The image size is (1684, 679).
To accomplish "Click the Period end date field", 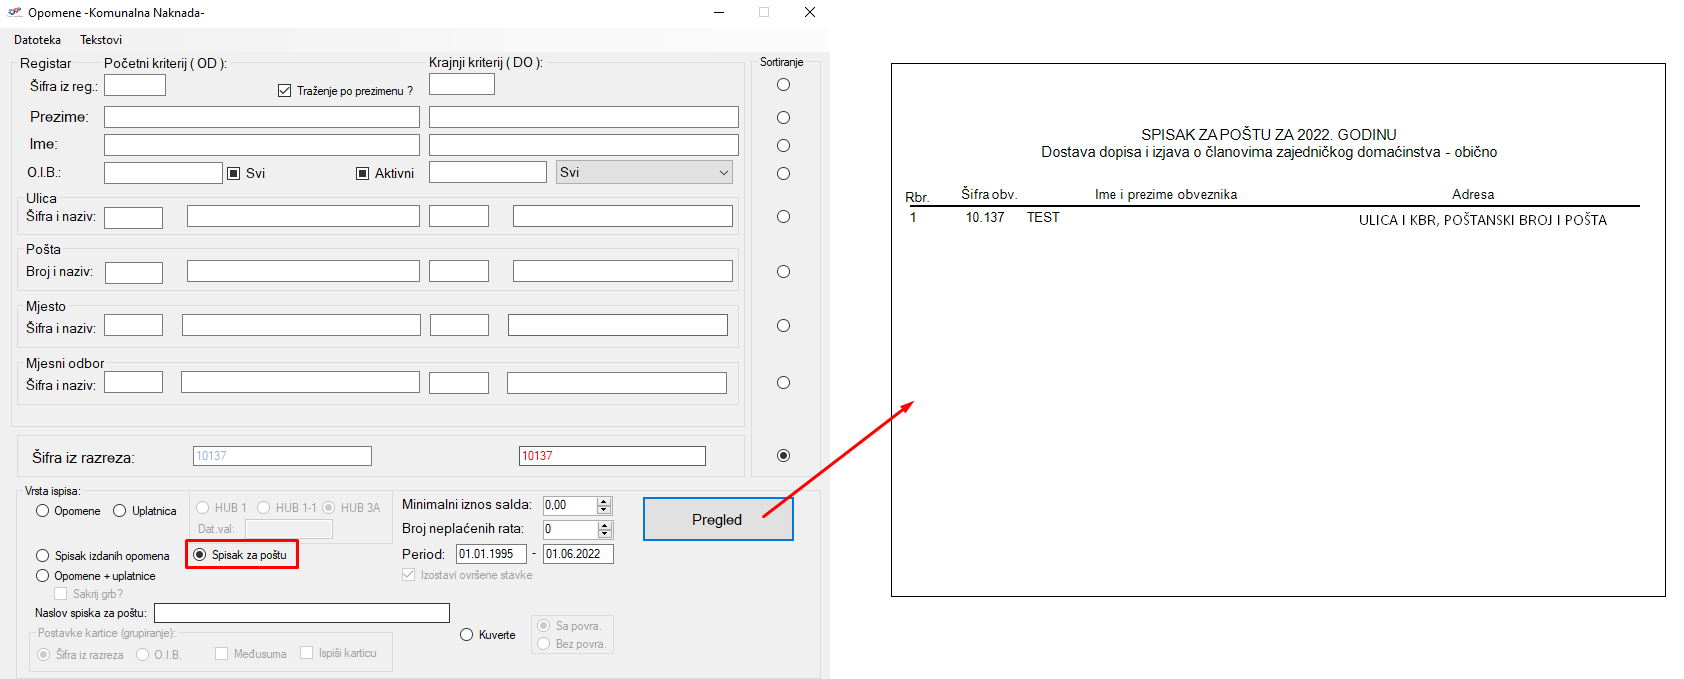I will (x=577, y=554).
